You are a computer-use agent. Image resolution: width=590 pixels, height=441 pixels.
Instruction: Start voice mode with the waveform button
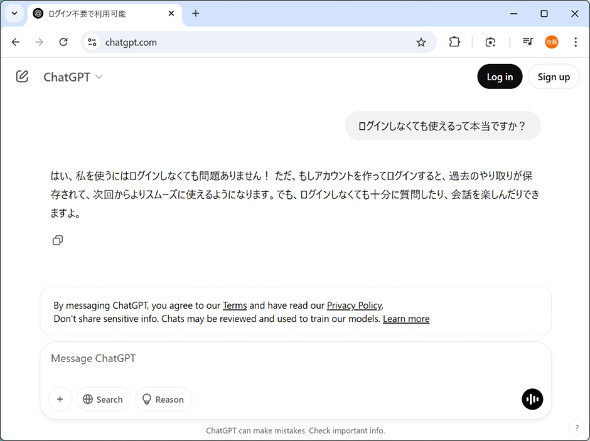click(532, 399)
